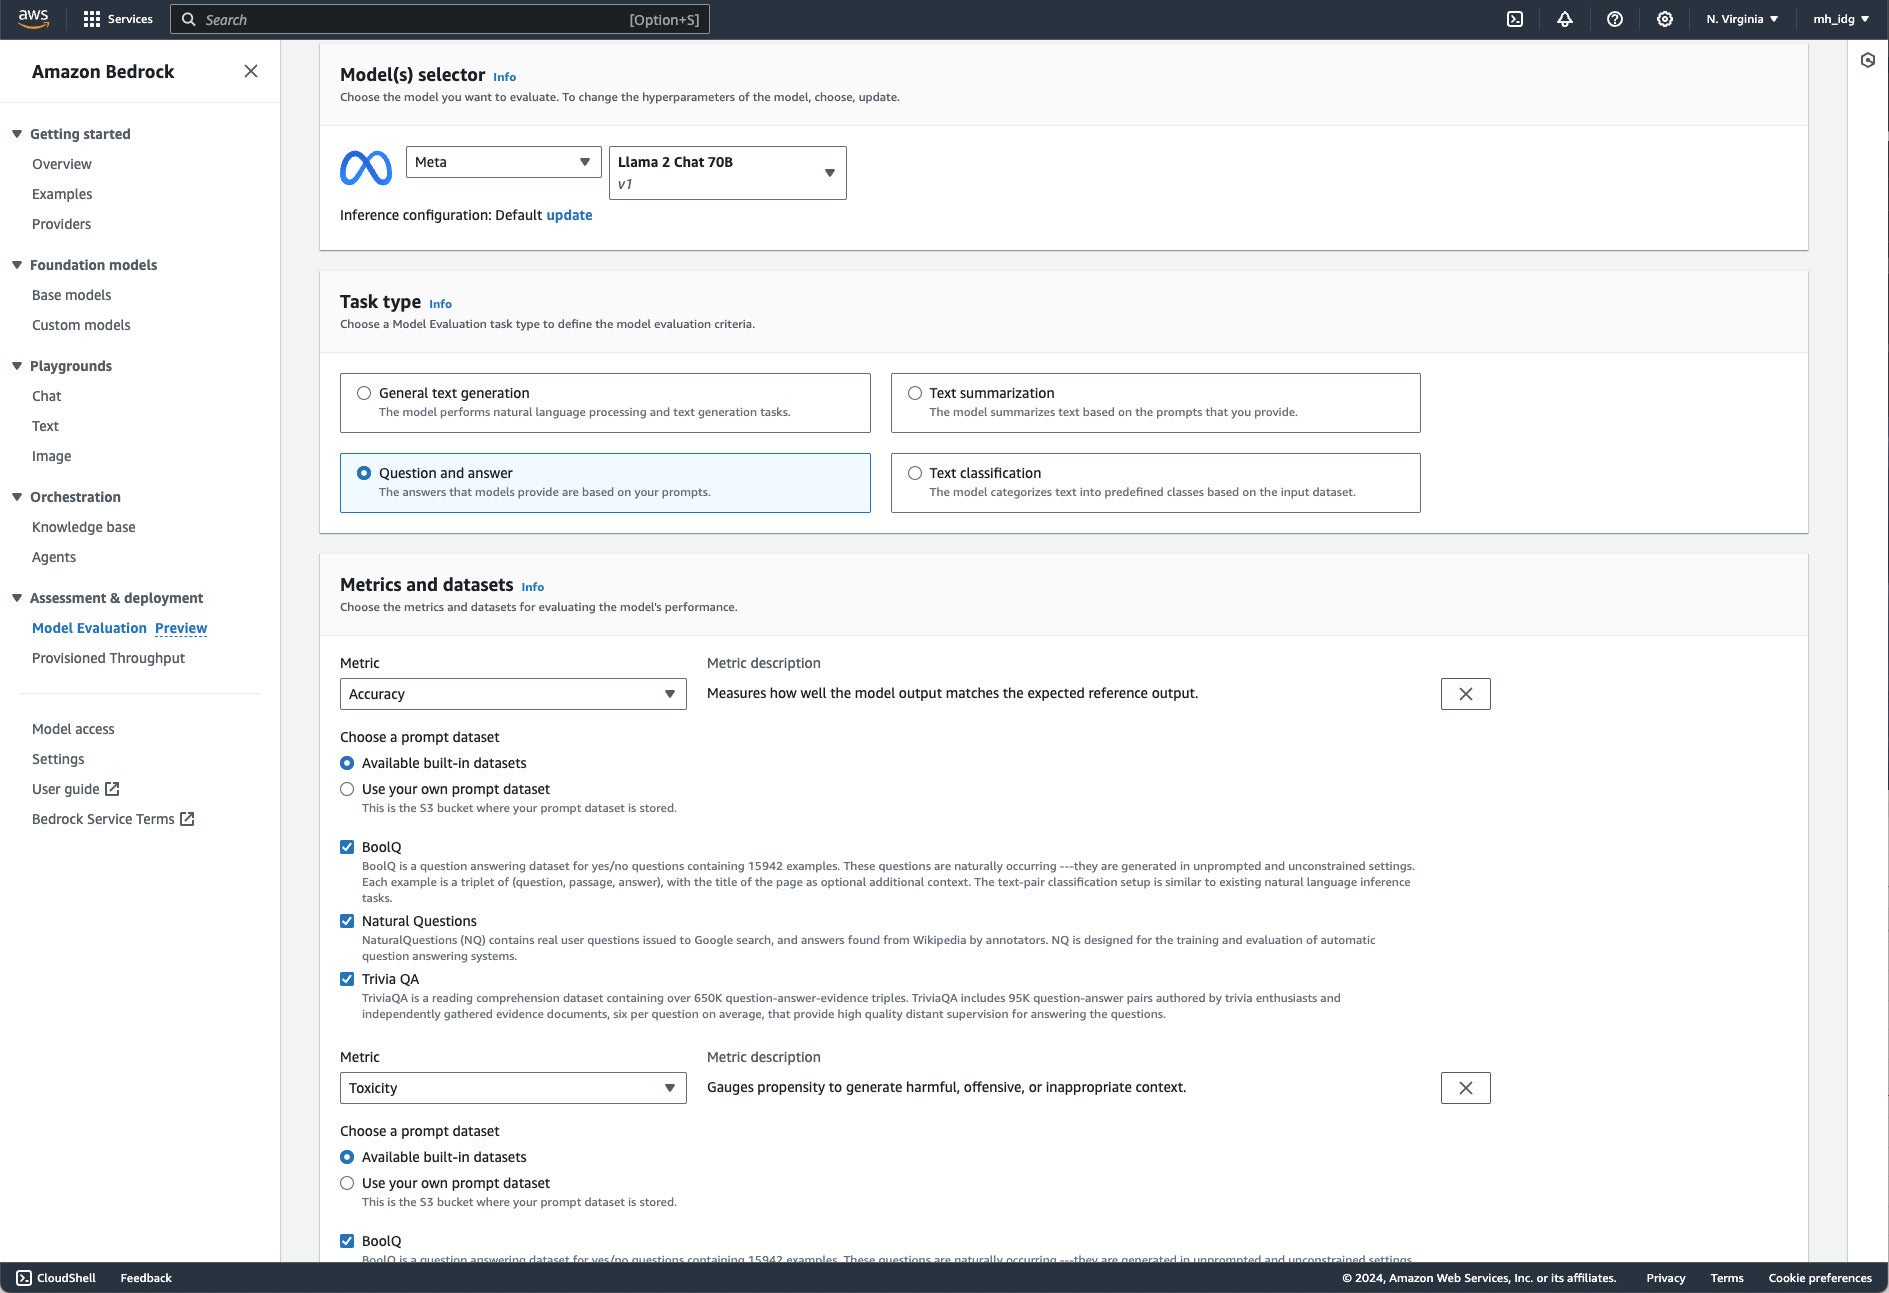Open the N. Virginia region dropdown

1742,19
